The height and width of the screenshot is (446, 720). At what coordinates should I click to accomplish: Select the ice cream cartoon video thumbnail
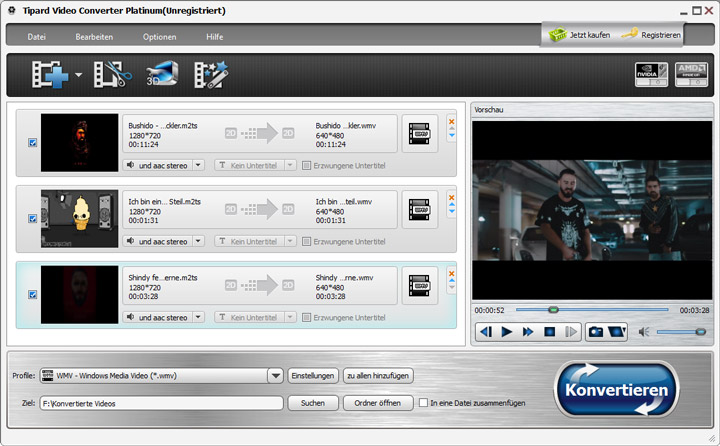(79, 219)
